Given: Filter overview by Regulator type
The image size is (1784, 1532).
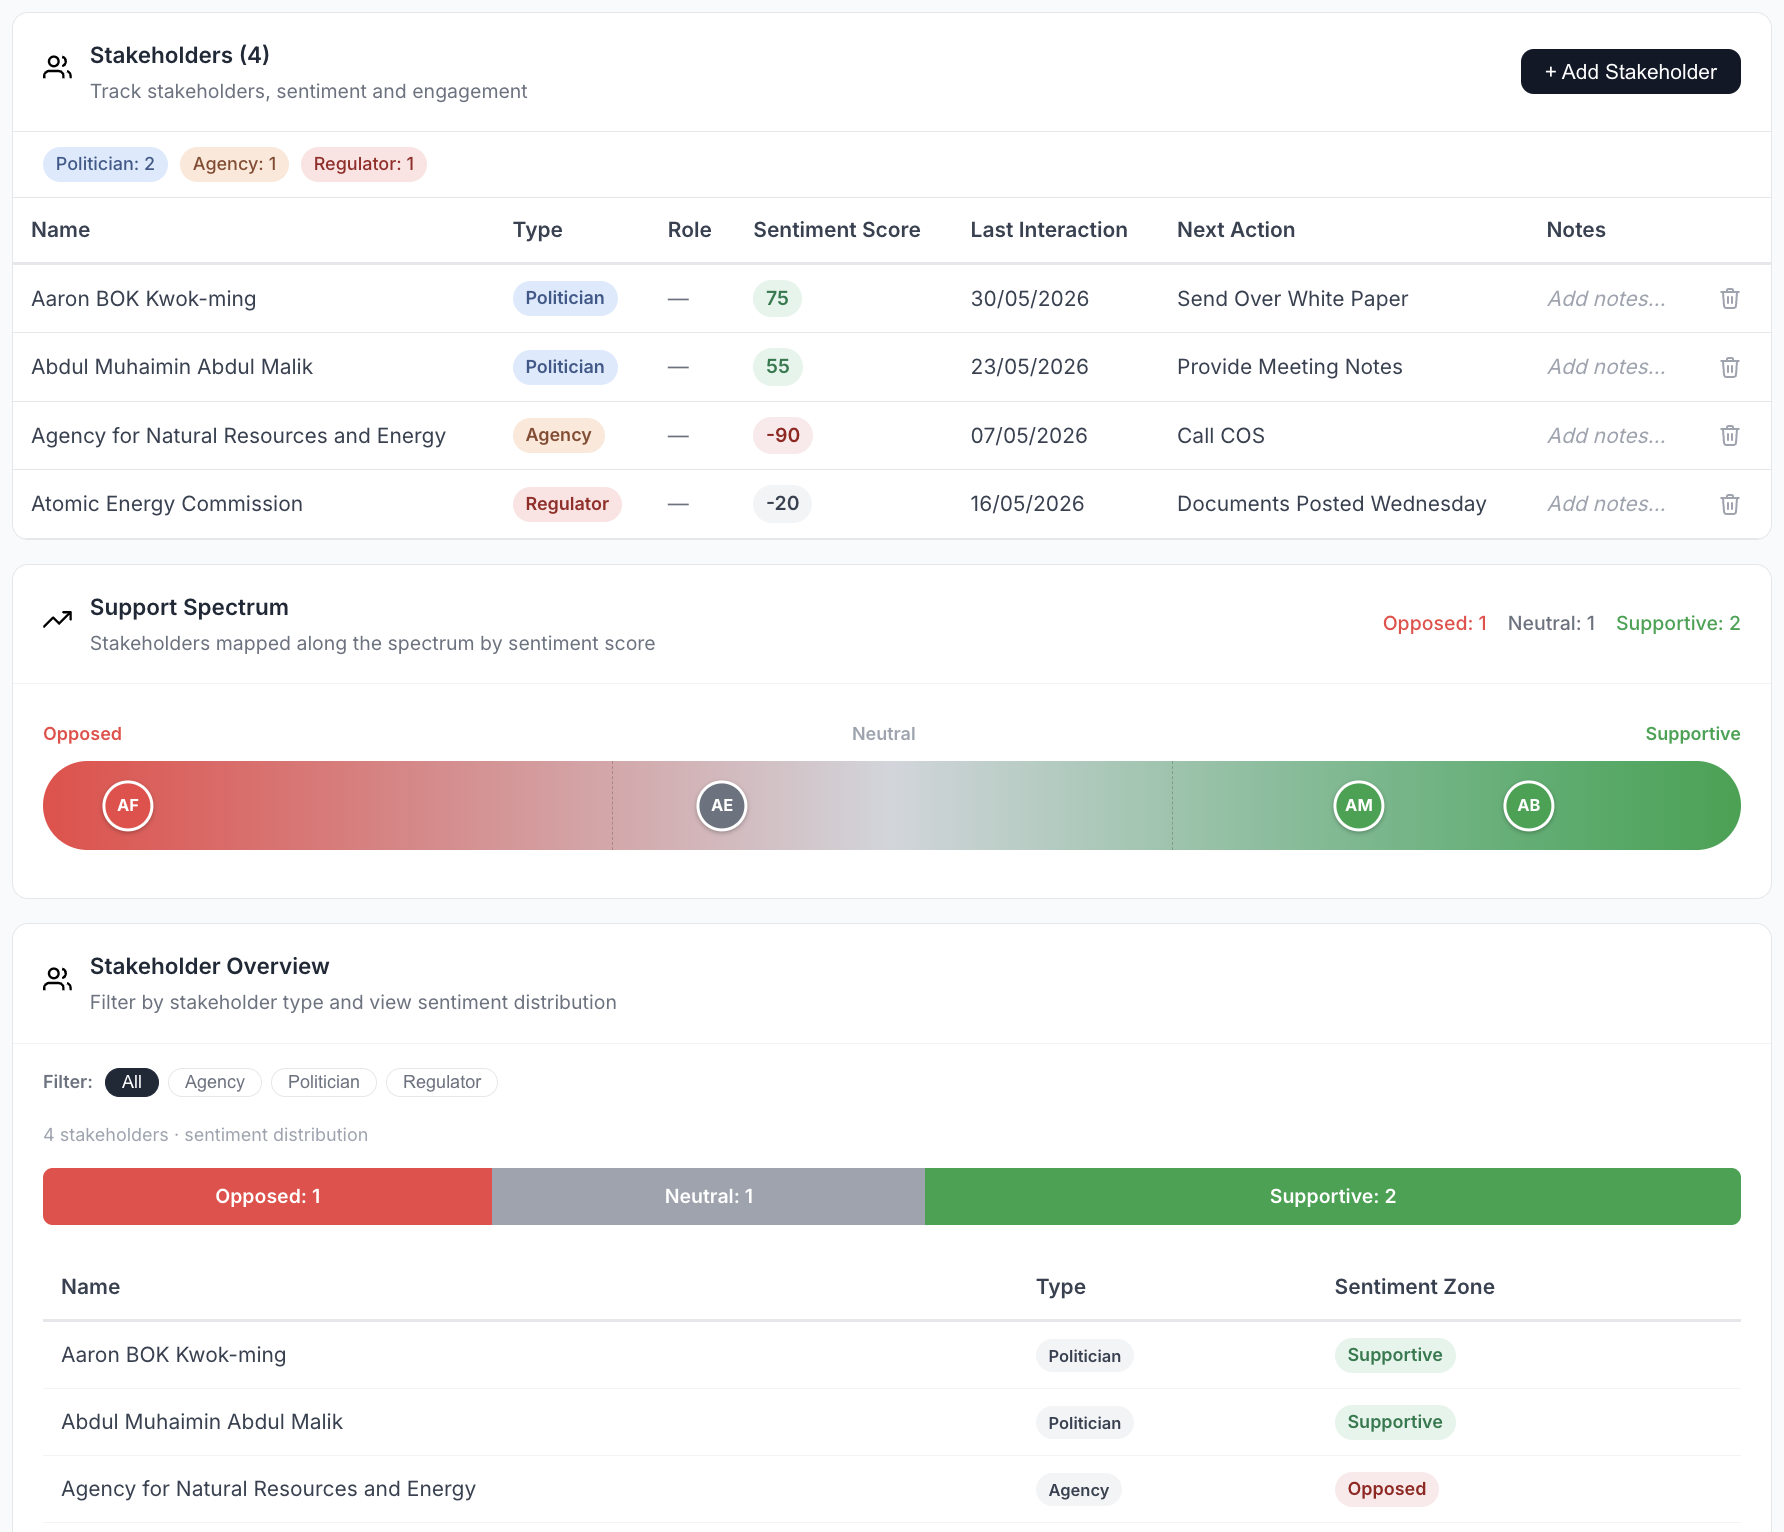Looking at the screenshot, I should [x=442, y=1082].
